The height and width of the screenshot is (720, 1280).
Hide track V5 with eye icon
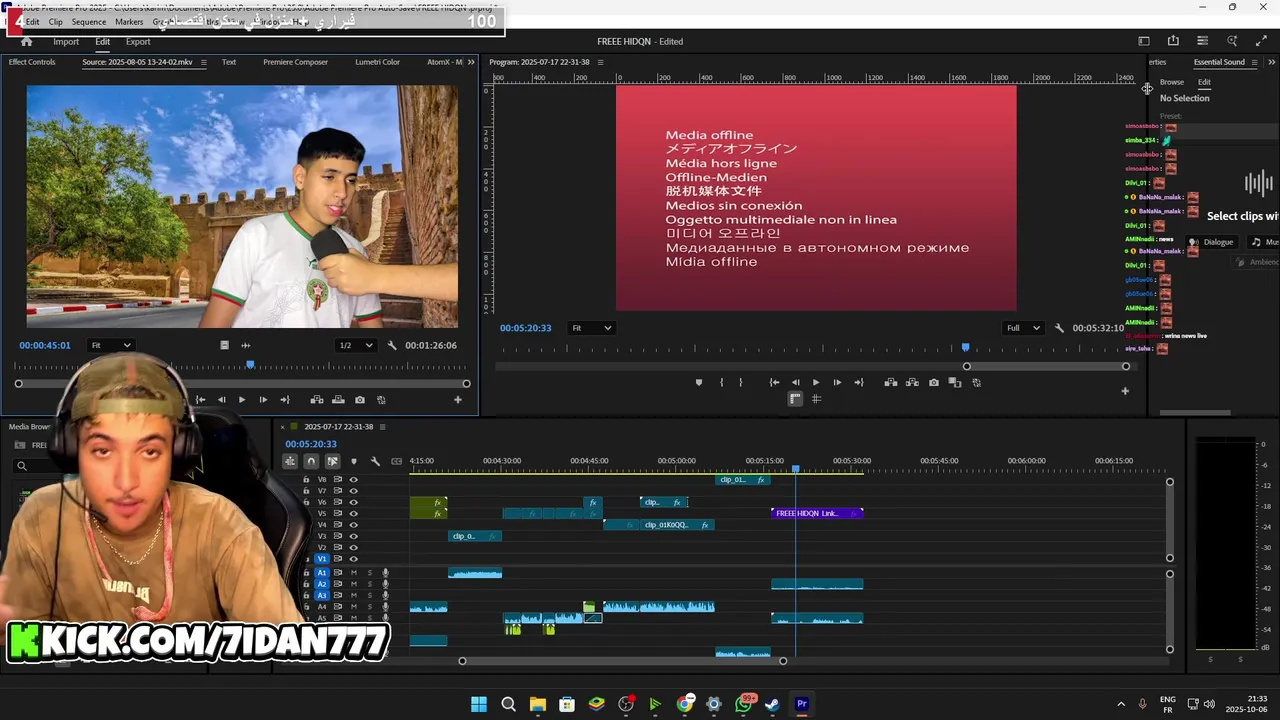[353, 513]
